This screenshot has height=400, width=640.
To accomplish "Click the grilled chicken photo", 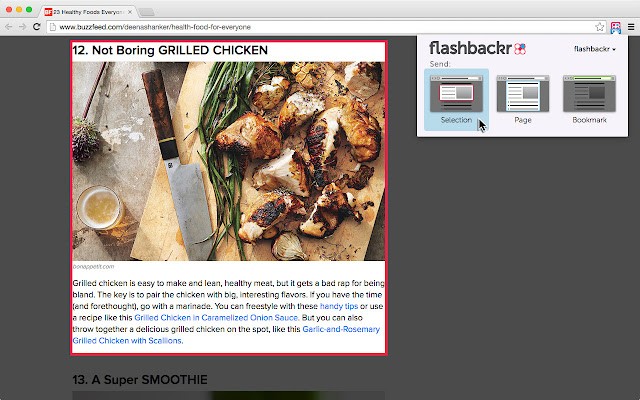I will pyautogui.click(x=229, y=161).
